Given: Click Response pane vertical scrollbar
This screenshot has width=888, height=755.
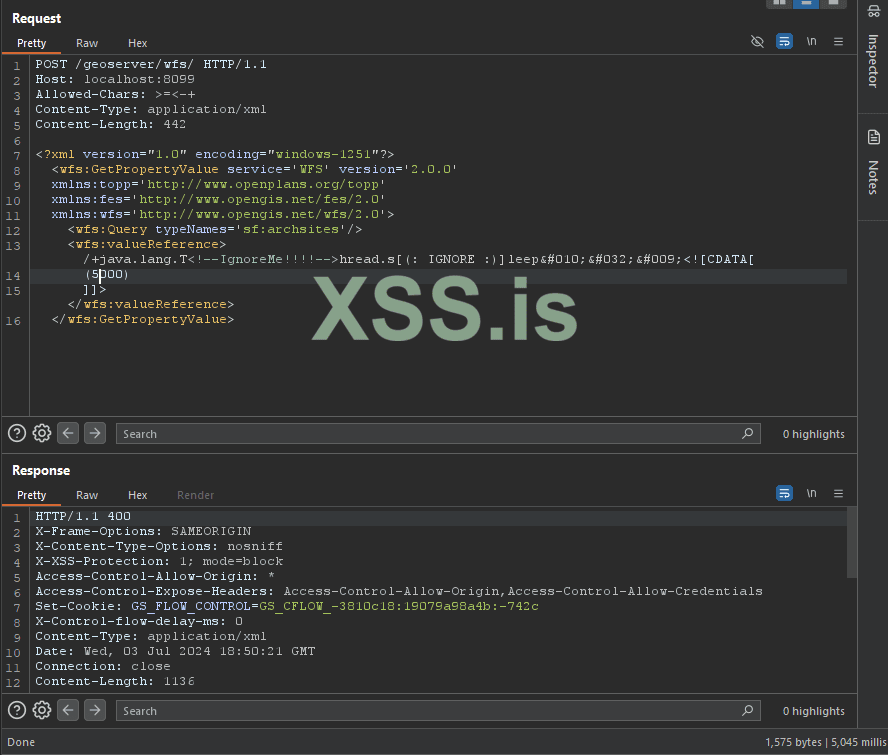Looking at the screenshot, I should [x=851, y=542].
